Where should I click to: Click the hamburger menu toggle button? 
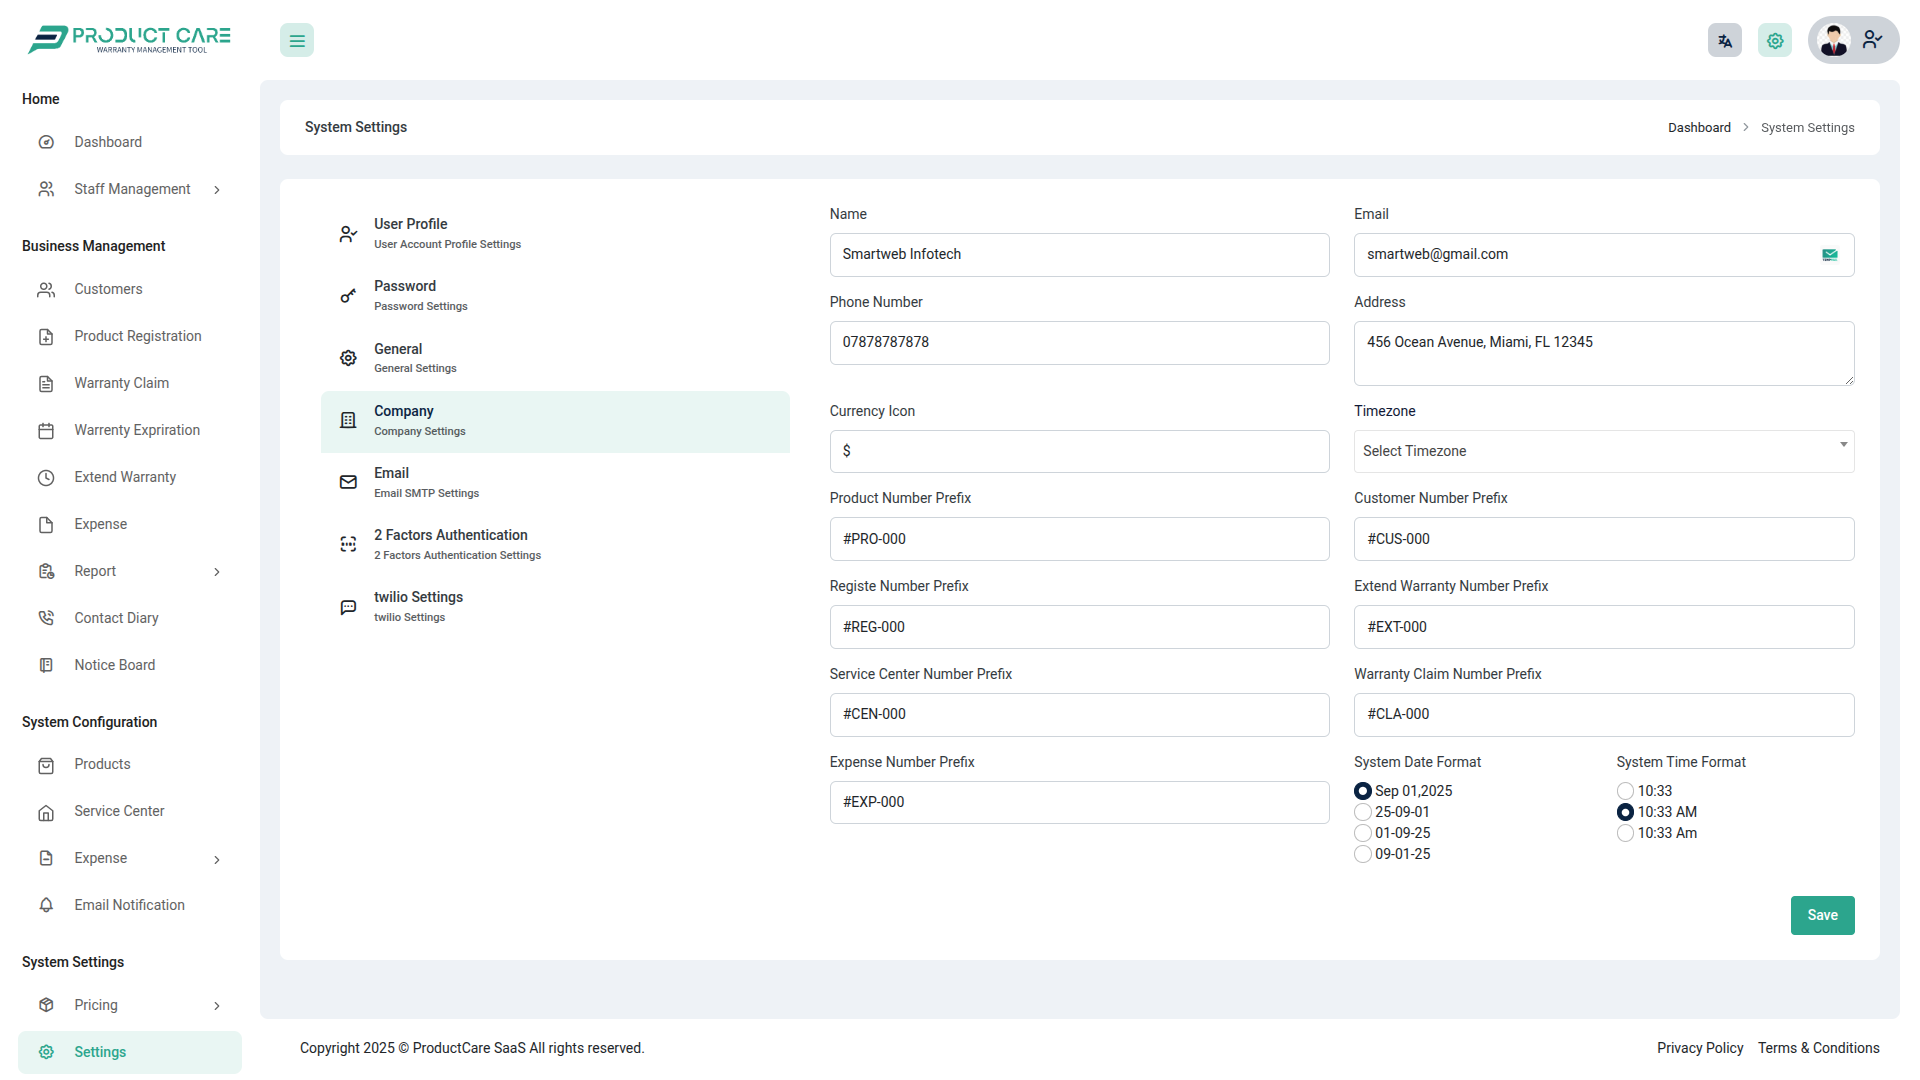[x=296, y=40]
